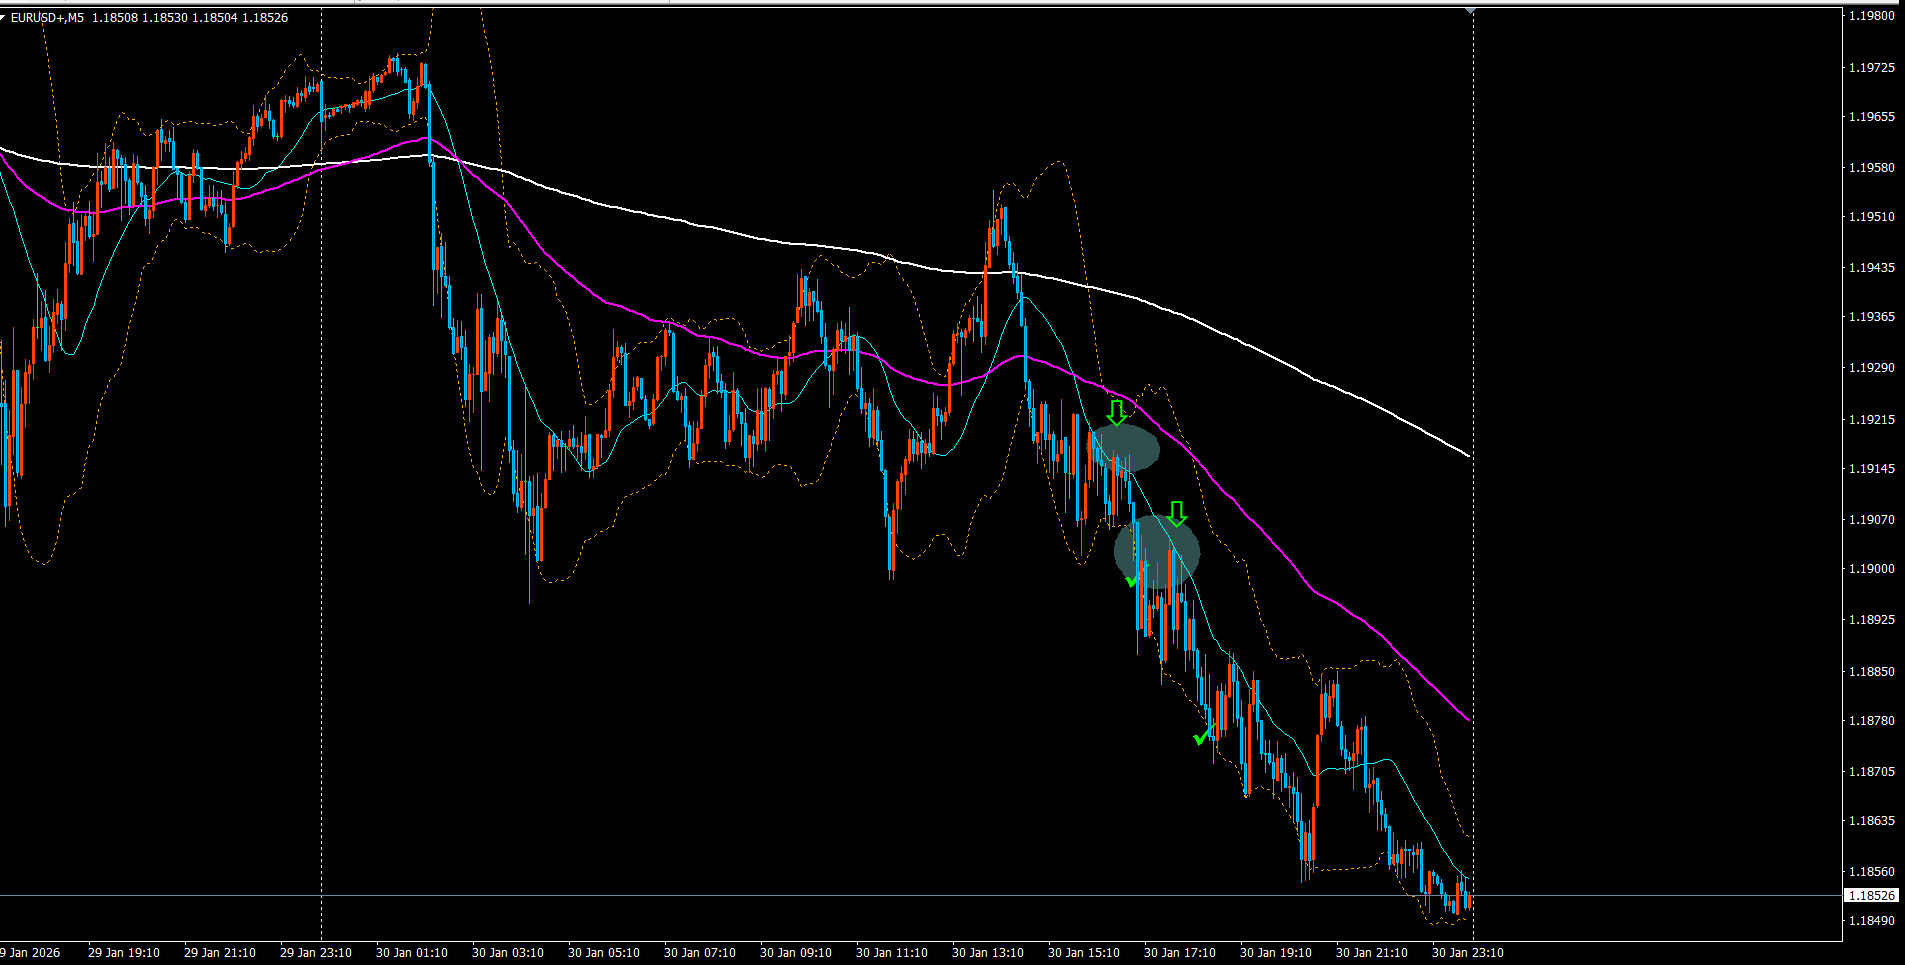
Task: Click the 30 Jan 13:10 time label
Action: click(x=988, y=952)
